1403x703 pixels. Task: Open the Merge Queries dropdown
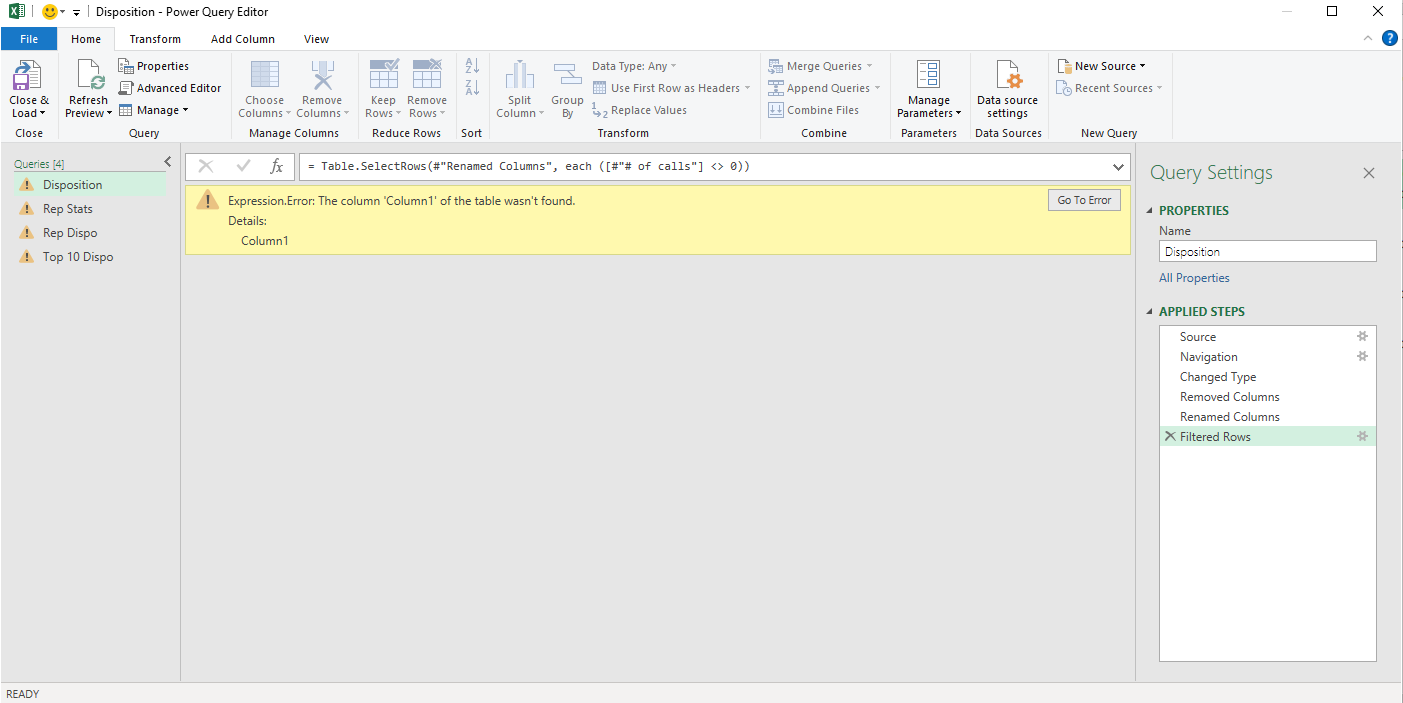[x=819, y=66]
